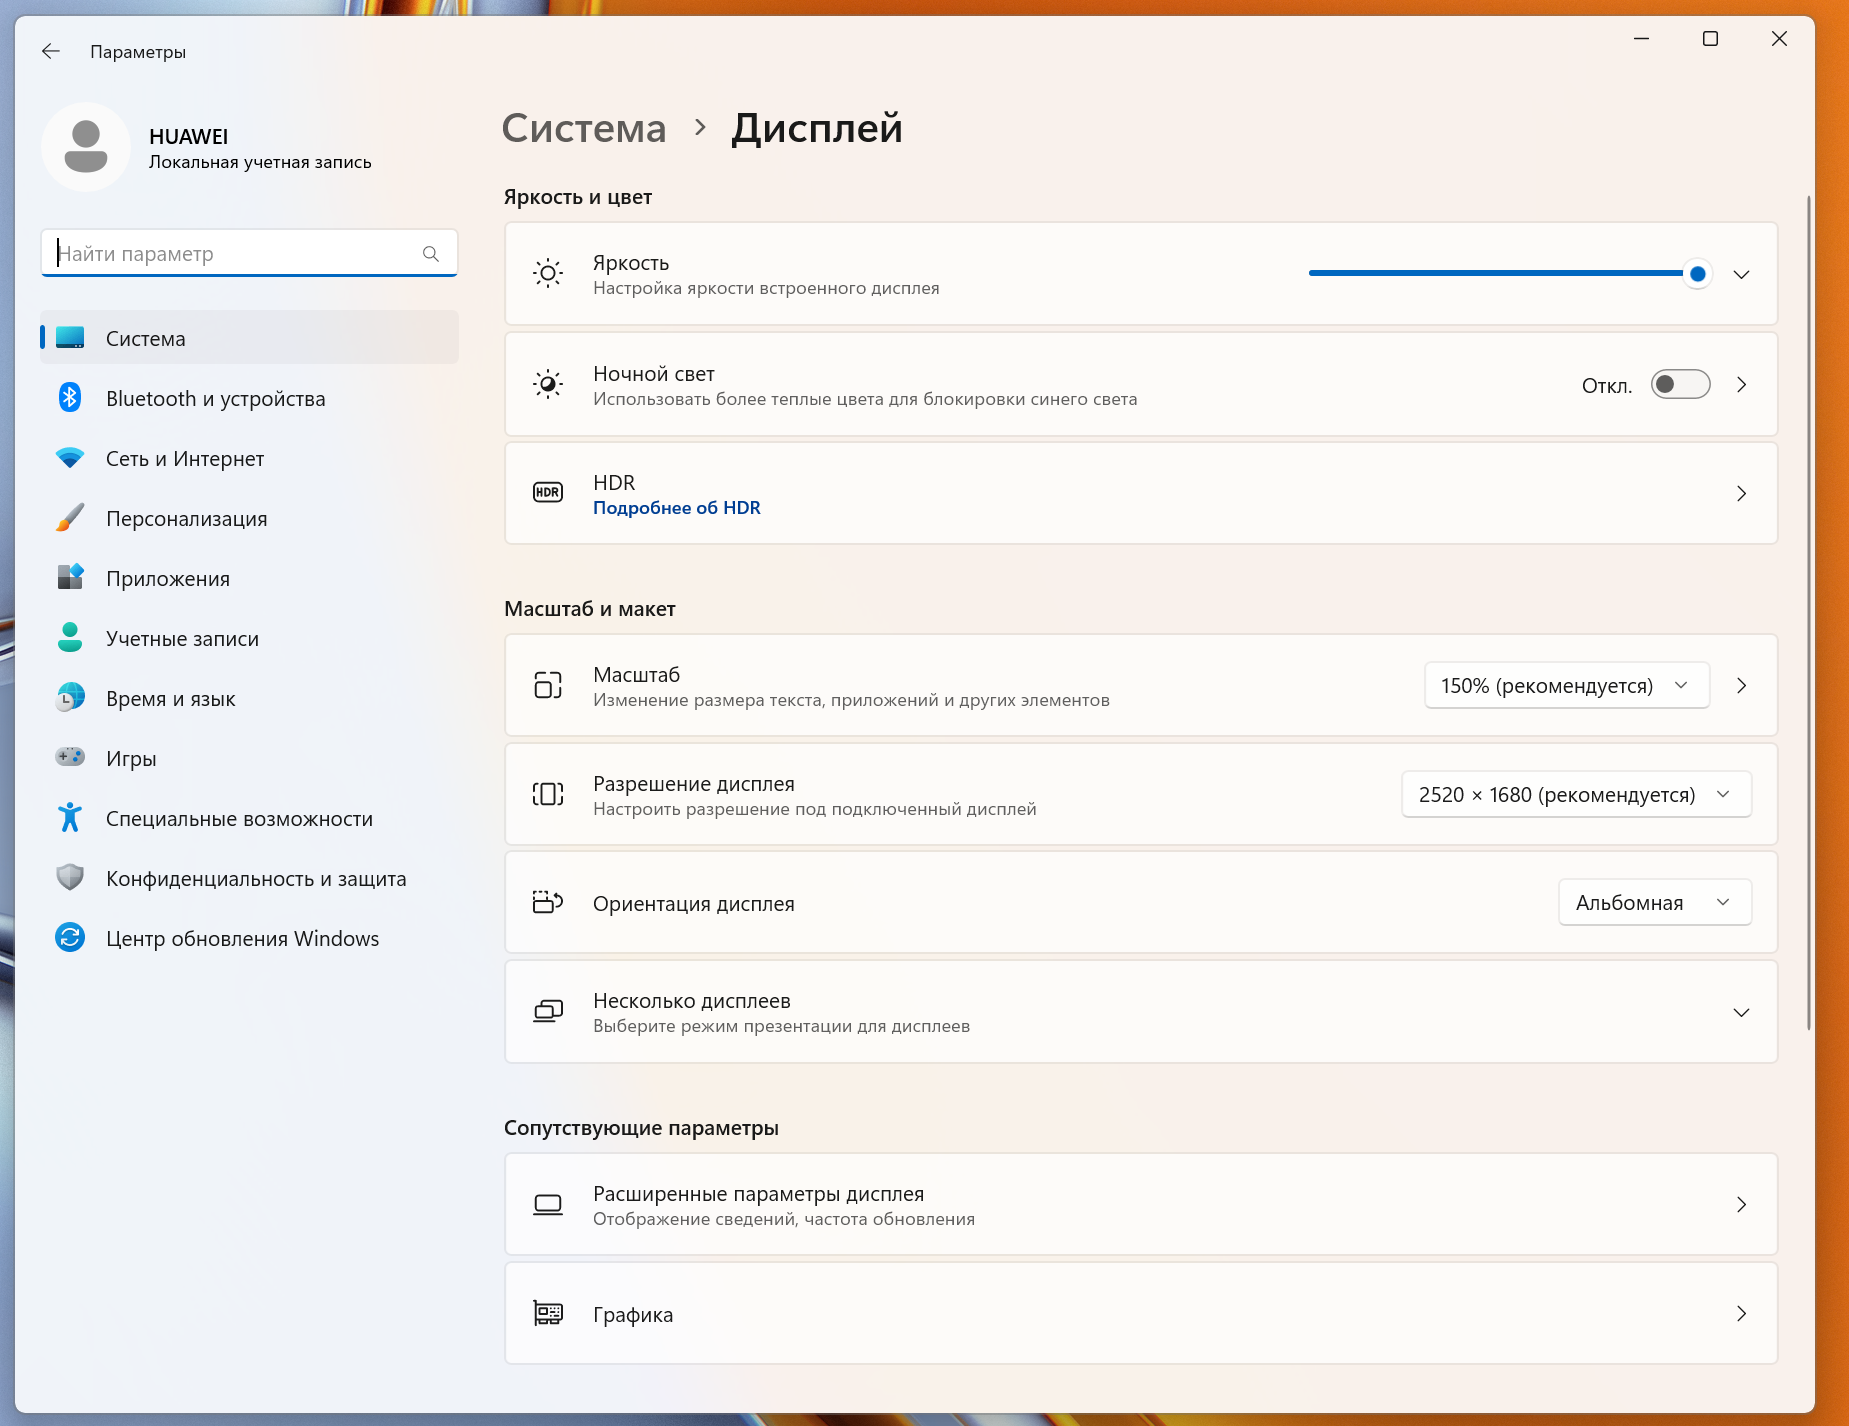The width and height of the screenshot is (1849, 1426).
Task: Click the HDR icon
Action: click(x=548, y=493)
